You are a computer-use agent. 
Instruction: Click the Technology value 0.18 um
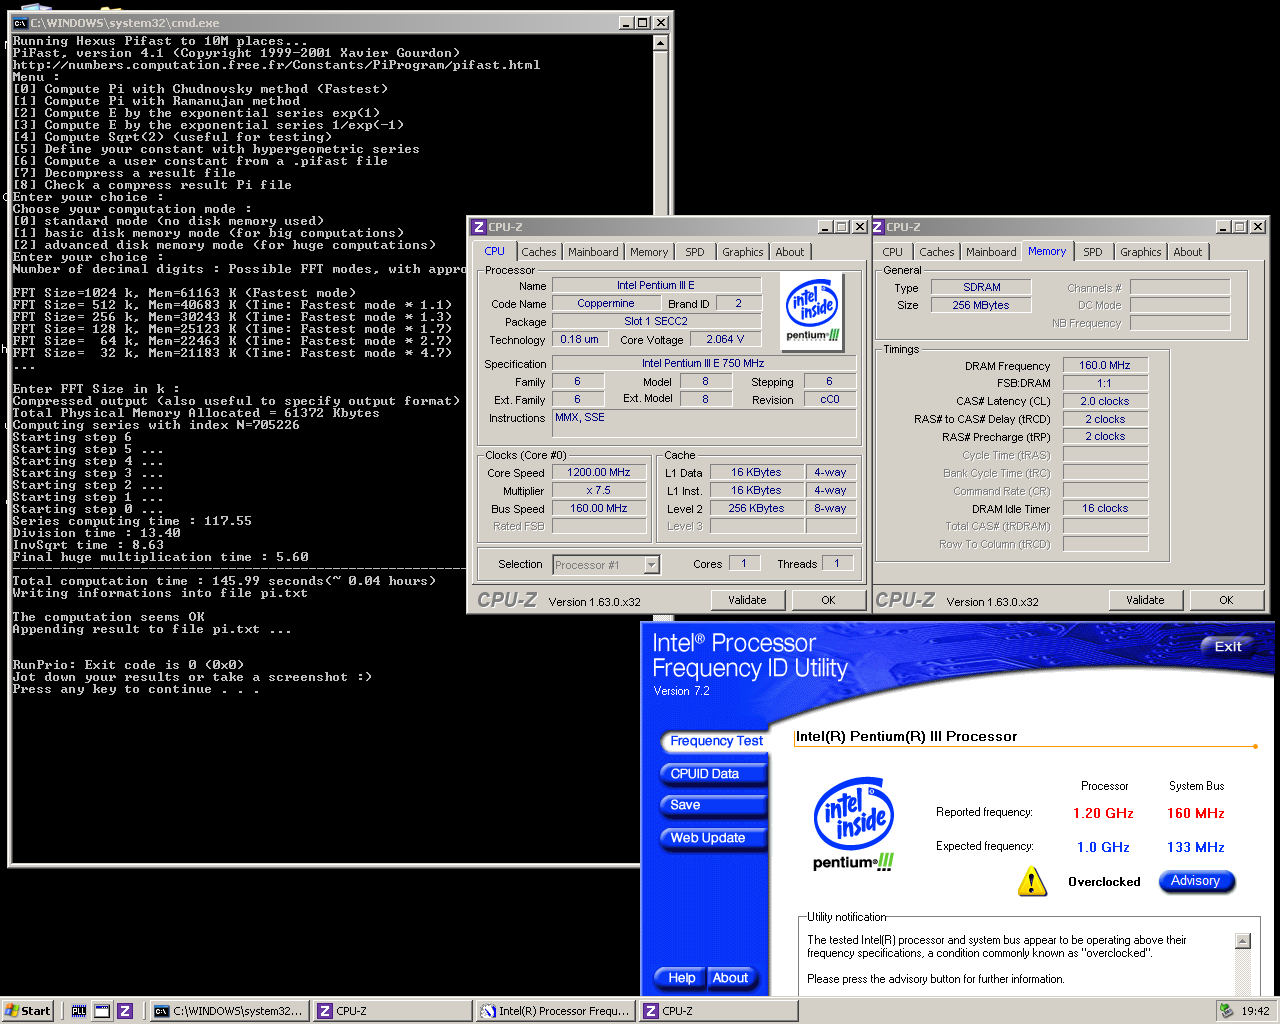pyautogui.click(x=579, y=340)
